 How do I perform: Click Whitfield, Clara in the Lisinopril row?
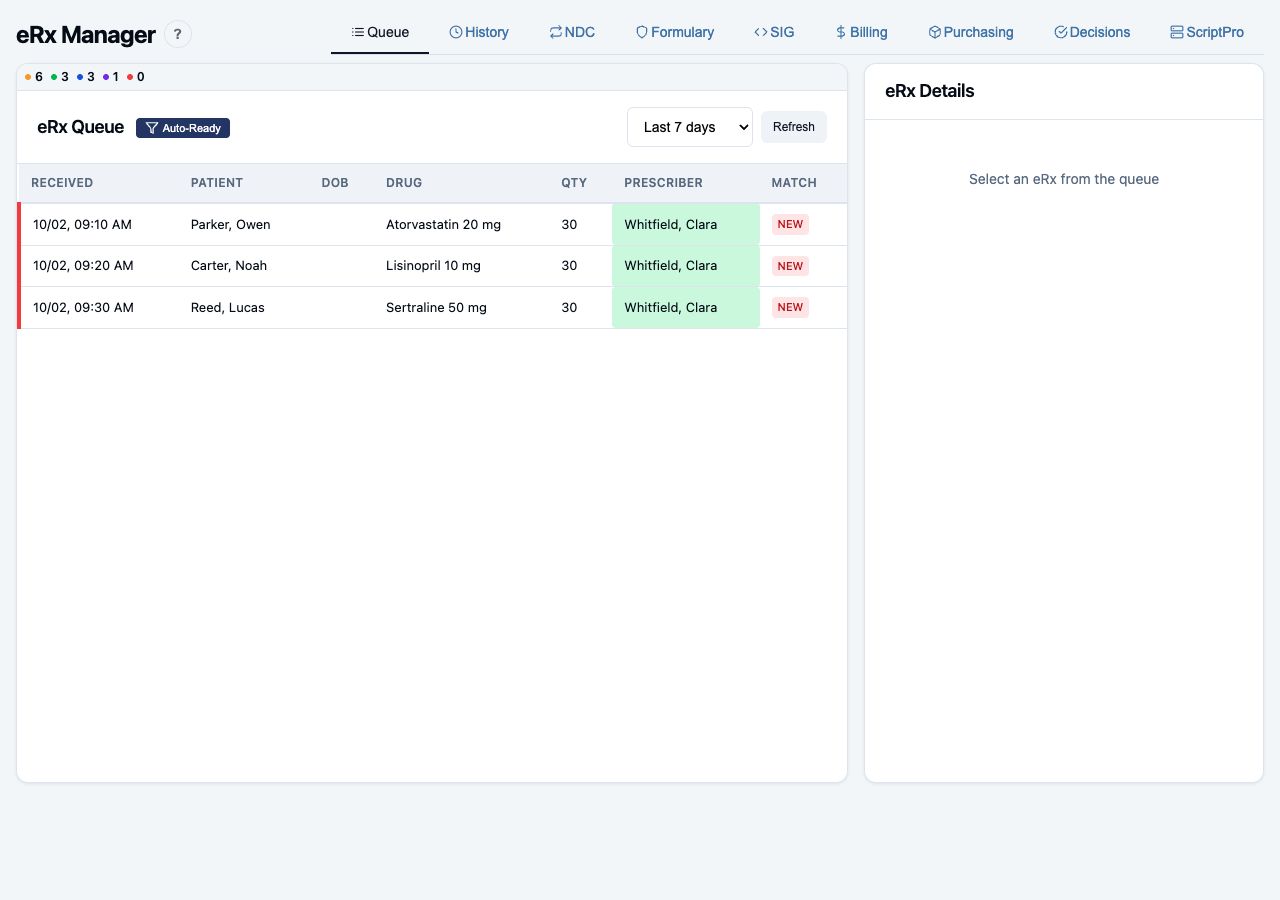tap(686, 266)
